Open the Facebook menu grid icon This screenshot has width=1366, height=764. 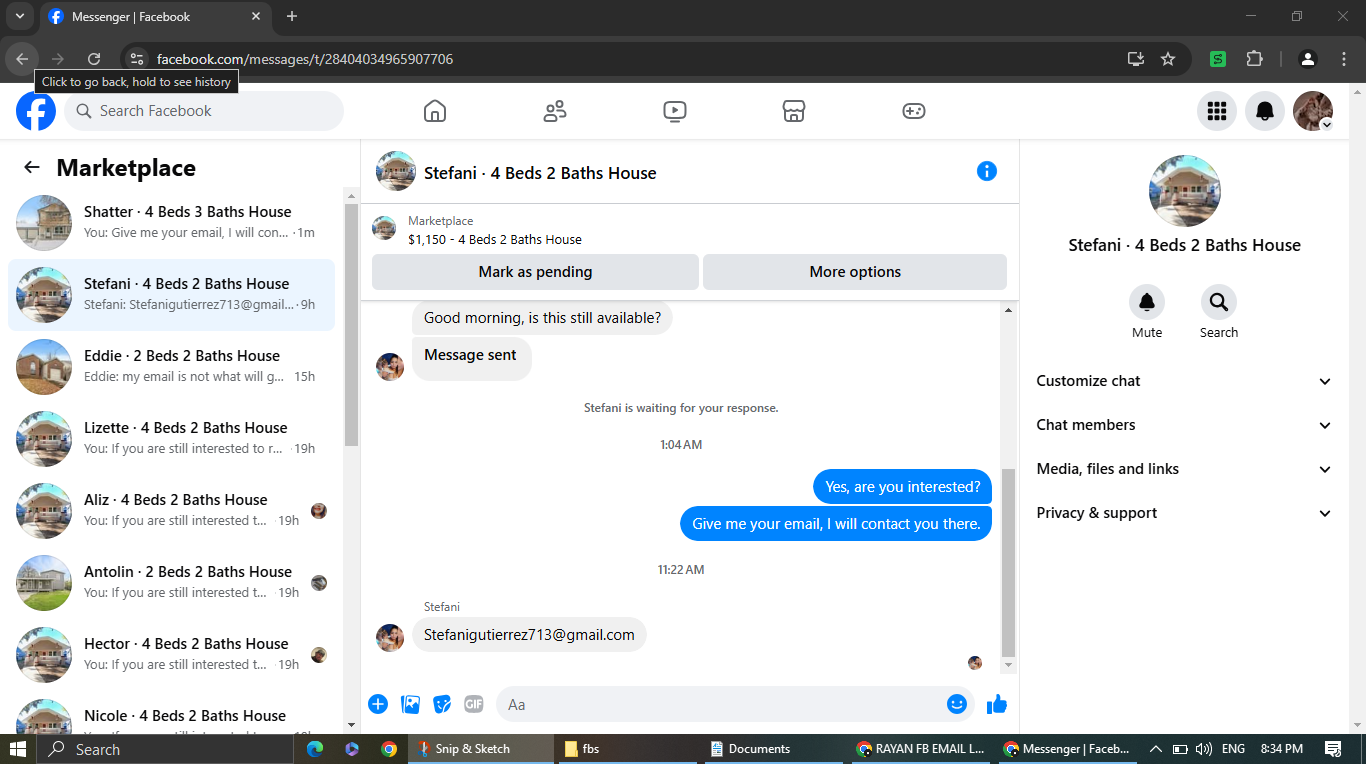click(1217, 111)
